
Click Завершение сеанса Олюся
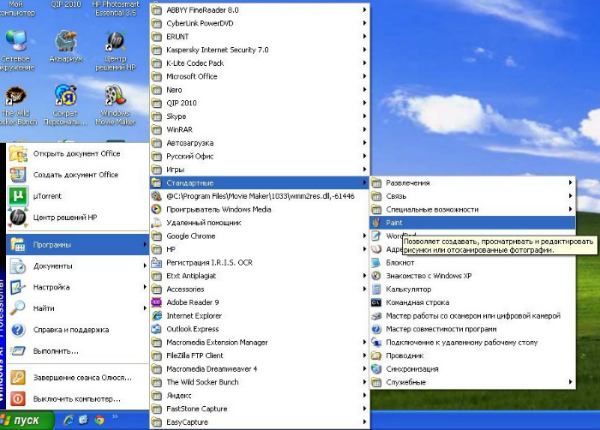pyautogui.click(x=77, y=378)
